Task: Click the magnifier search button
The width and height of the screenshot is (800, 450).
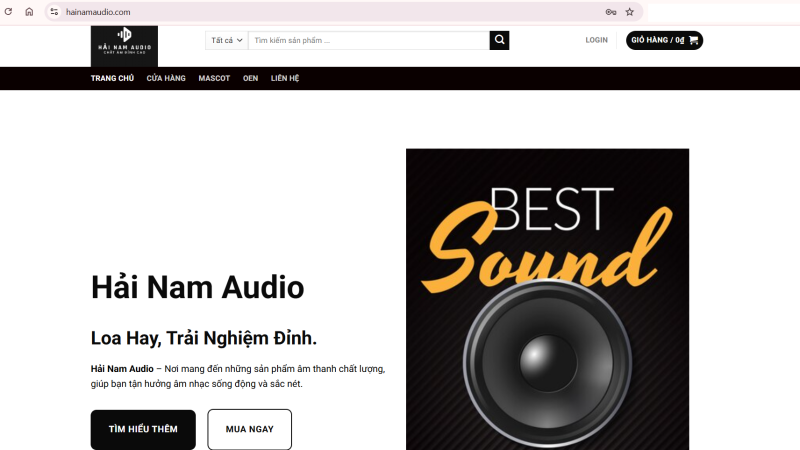Action: 499,40
